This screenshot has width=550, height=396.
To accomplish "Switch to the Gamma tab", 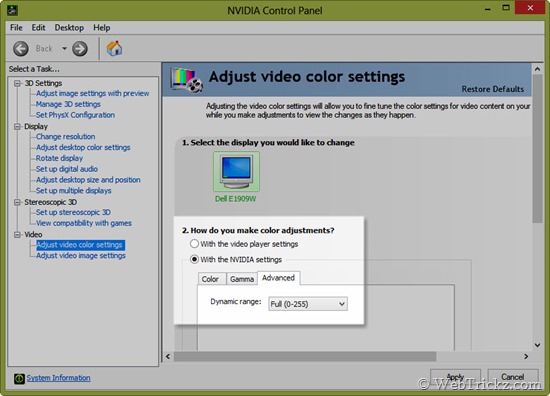I will (x=242, y=279).
